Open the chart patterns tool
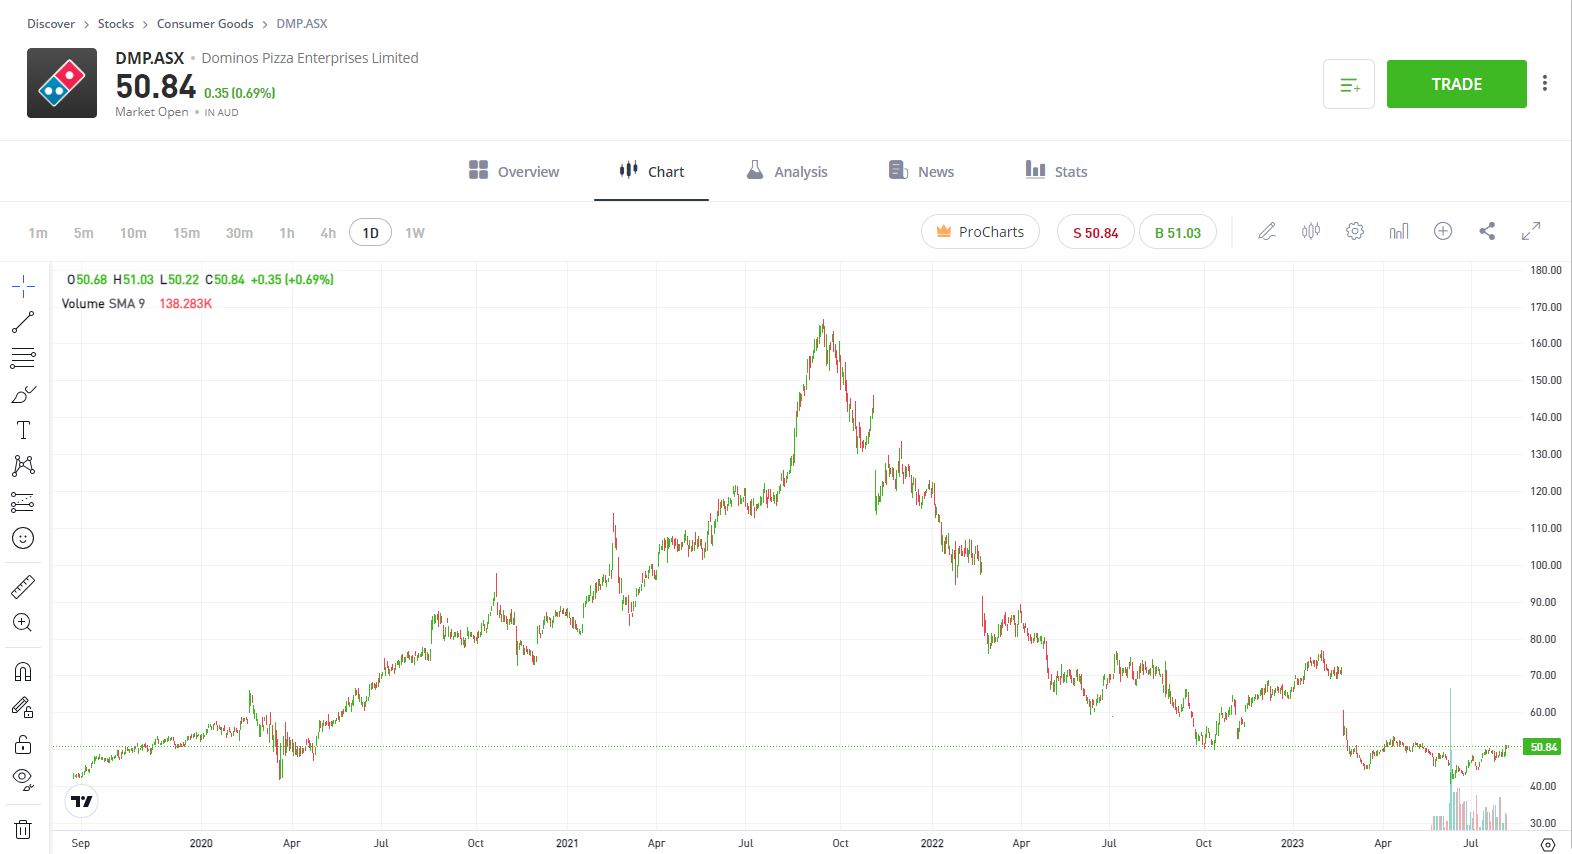 23,466
